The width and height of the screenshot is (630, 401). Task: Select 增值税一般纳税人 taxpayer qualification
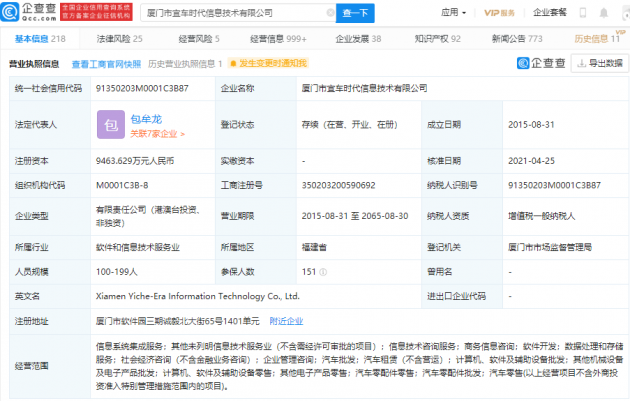click(x=541, y=216)
